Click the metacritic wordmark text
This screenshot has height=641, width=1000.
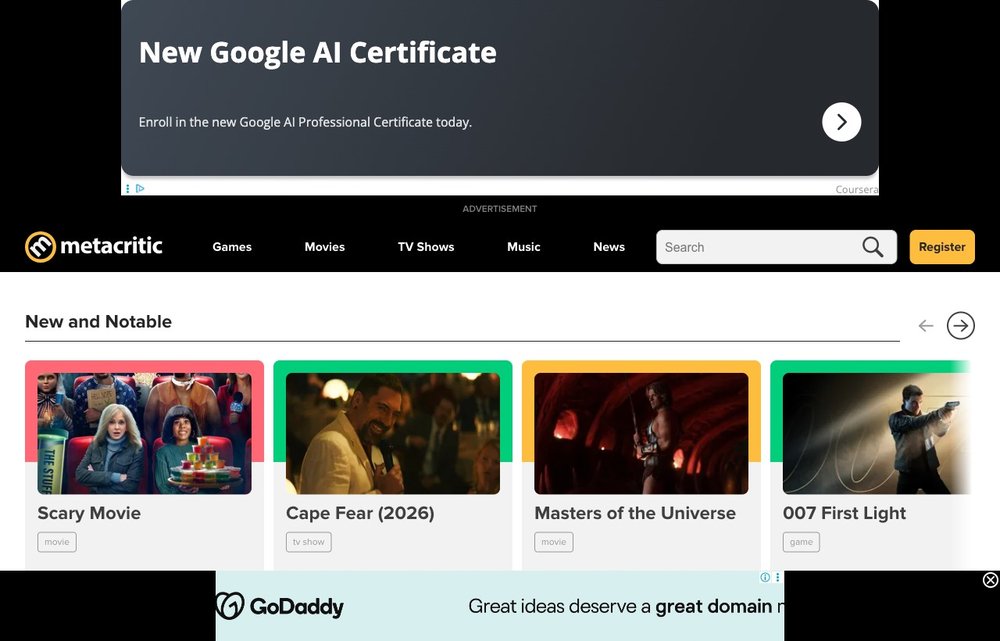(112, 246)
